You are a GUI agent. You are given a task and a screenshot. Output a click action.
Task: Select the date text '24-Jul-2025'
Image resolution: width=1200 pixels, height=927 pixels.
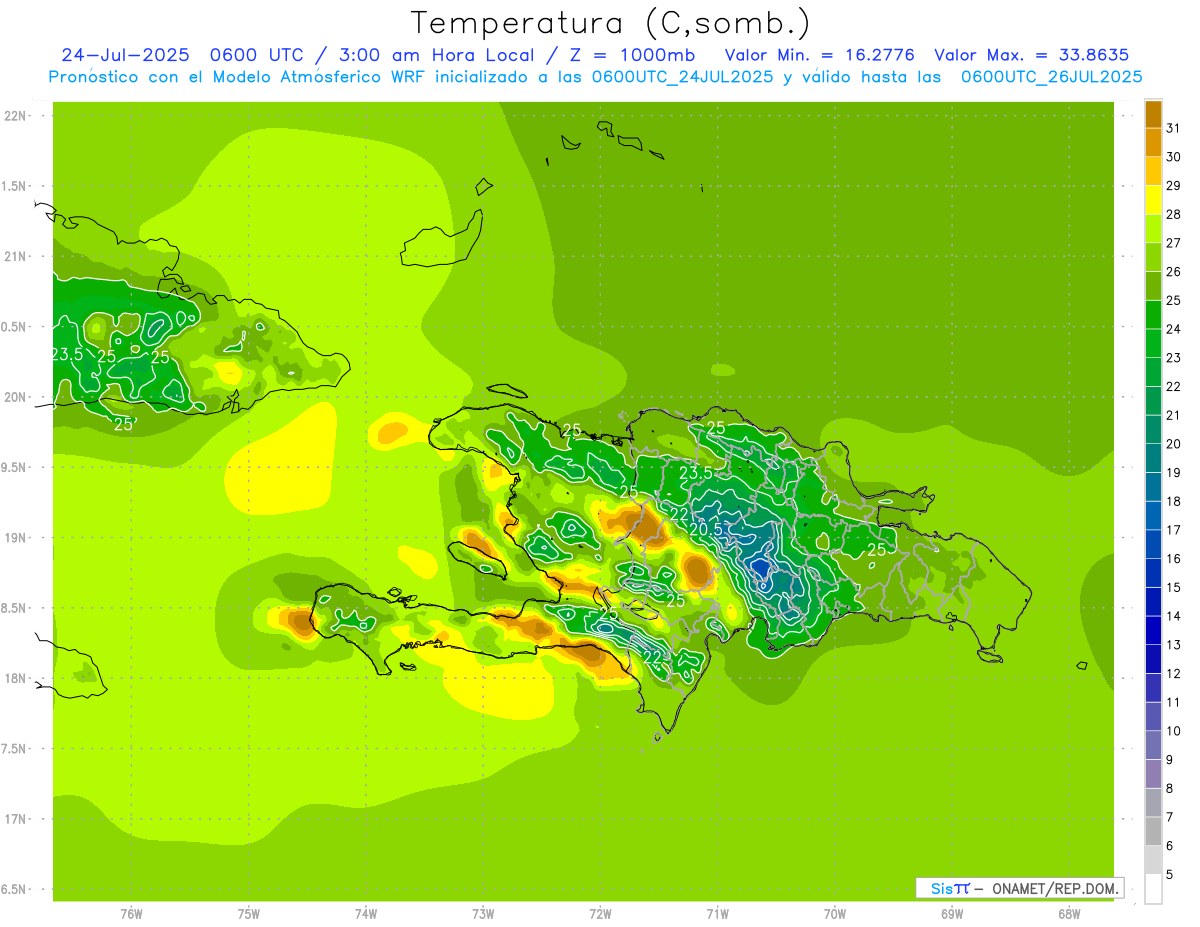[x=128, y=55]
